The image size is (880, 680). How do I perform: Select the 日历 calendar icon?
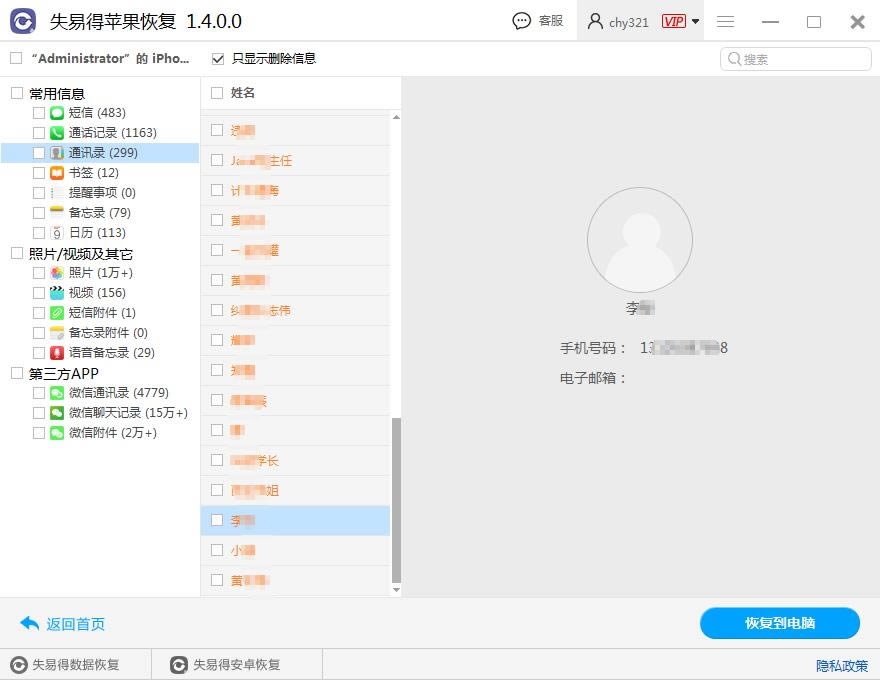click(57, 233)
